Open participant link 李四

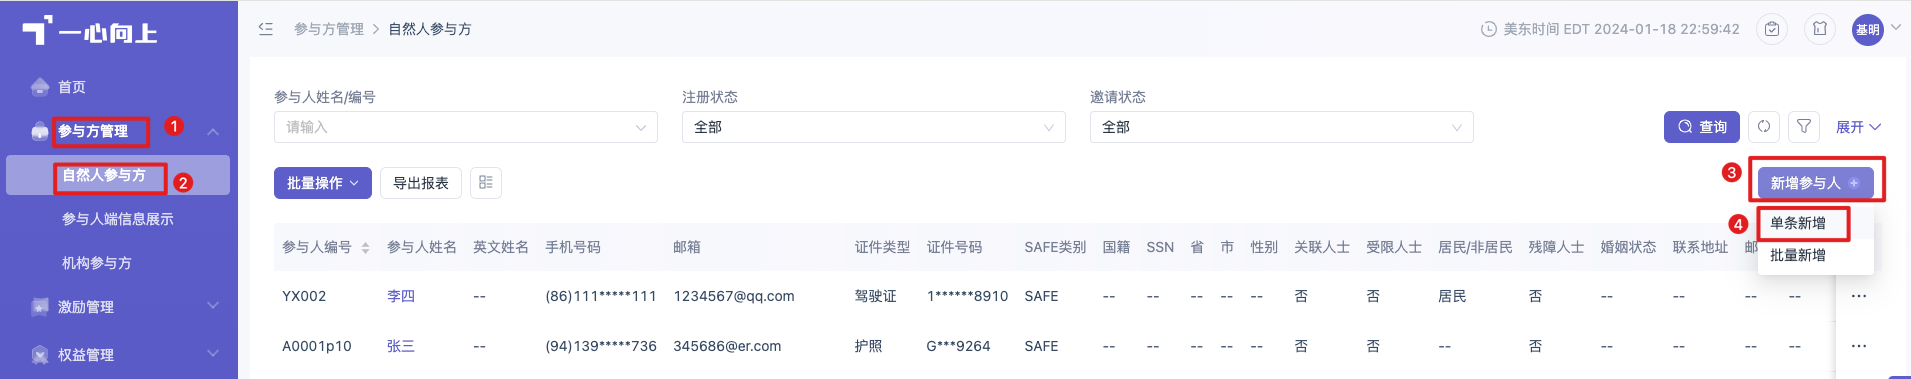click(x=401, y=296)
